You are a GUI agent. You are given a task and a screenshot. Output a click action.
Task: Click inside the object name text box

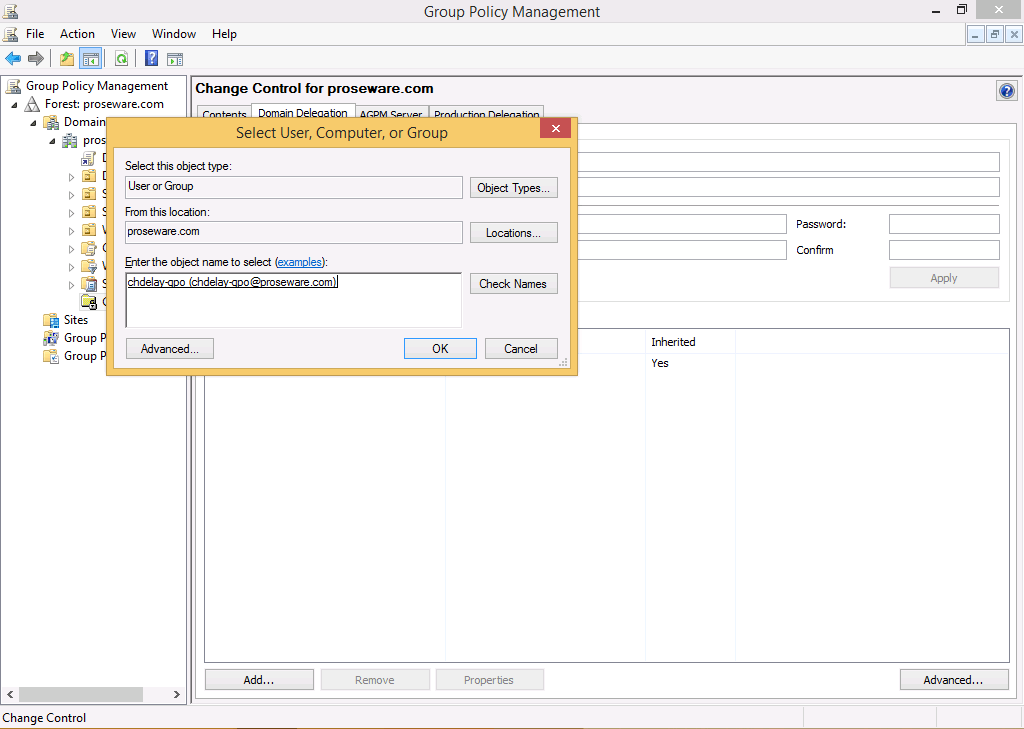pos(293,308)
